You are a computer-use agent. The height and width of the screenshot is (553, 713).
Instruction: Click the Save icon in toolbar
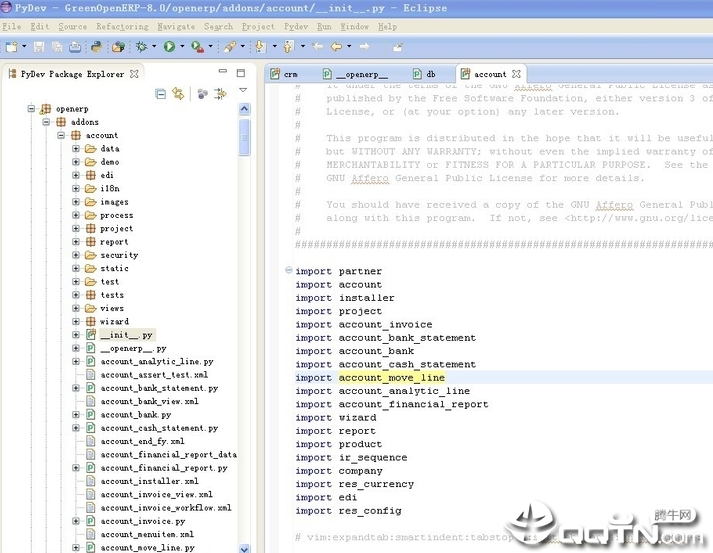pyautogui.click(x=39, y=46)
